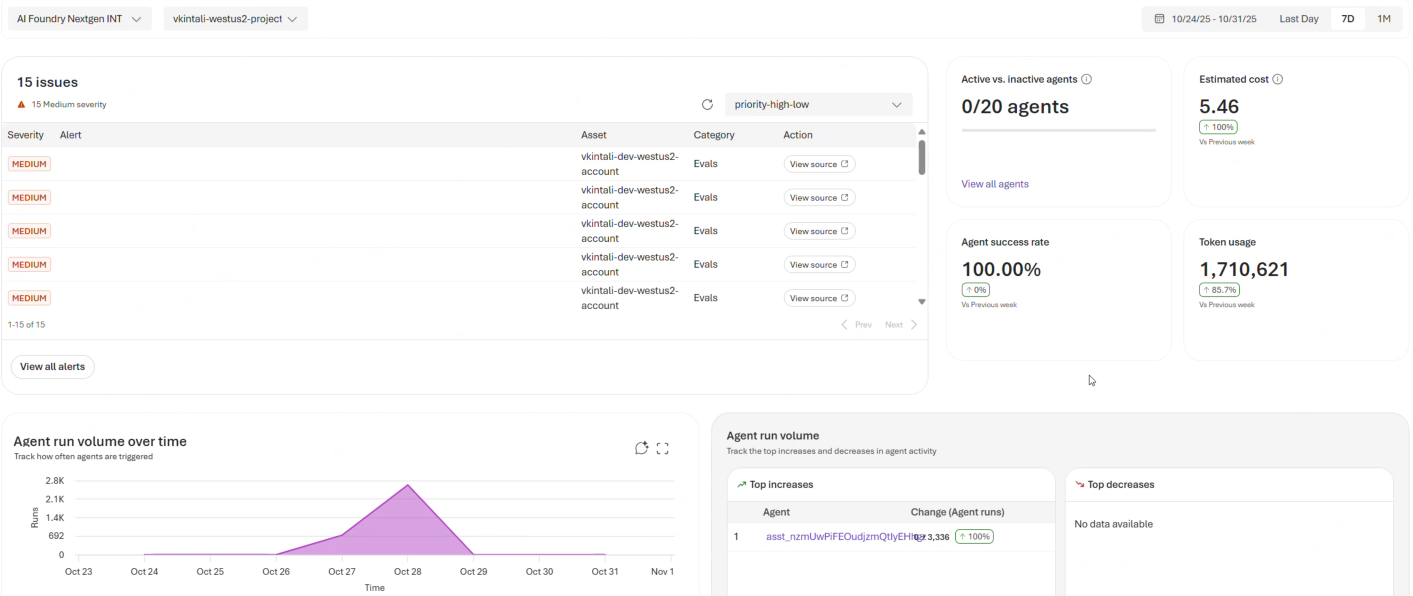Click View all alerts button
Viewport: 1413px width, 596px height.
coord(52,366)
